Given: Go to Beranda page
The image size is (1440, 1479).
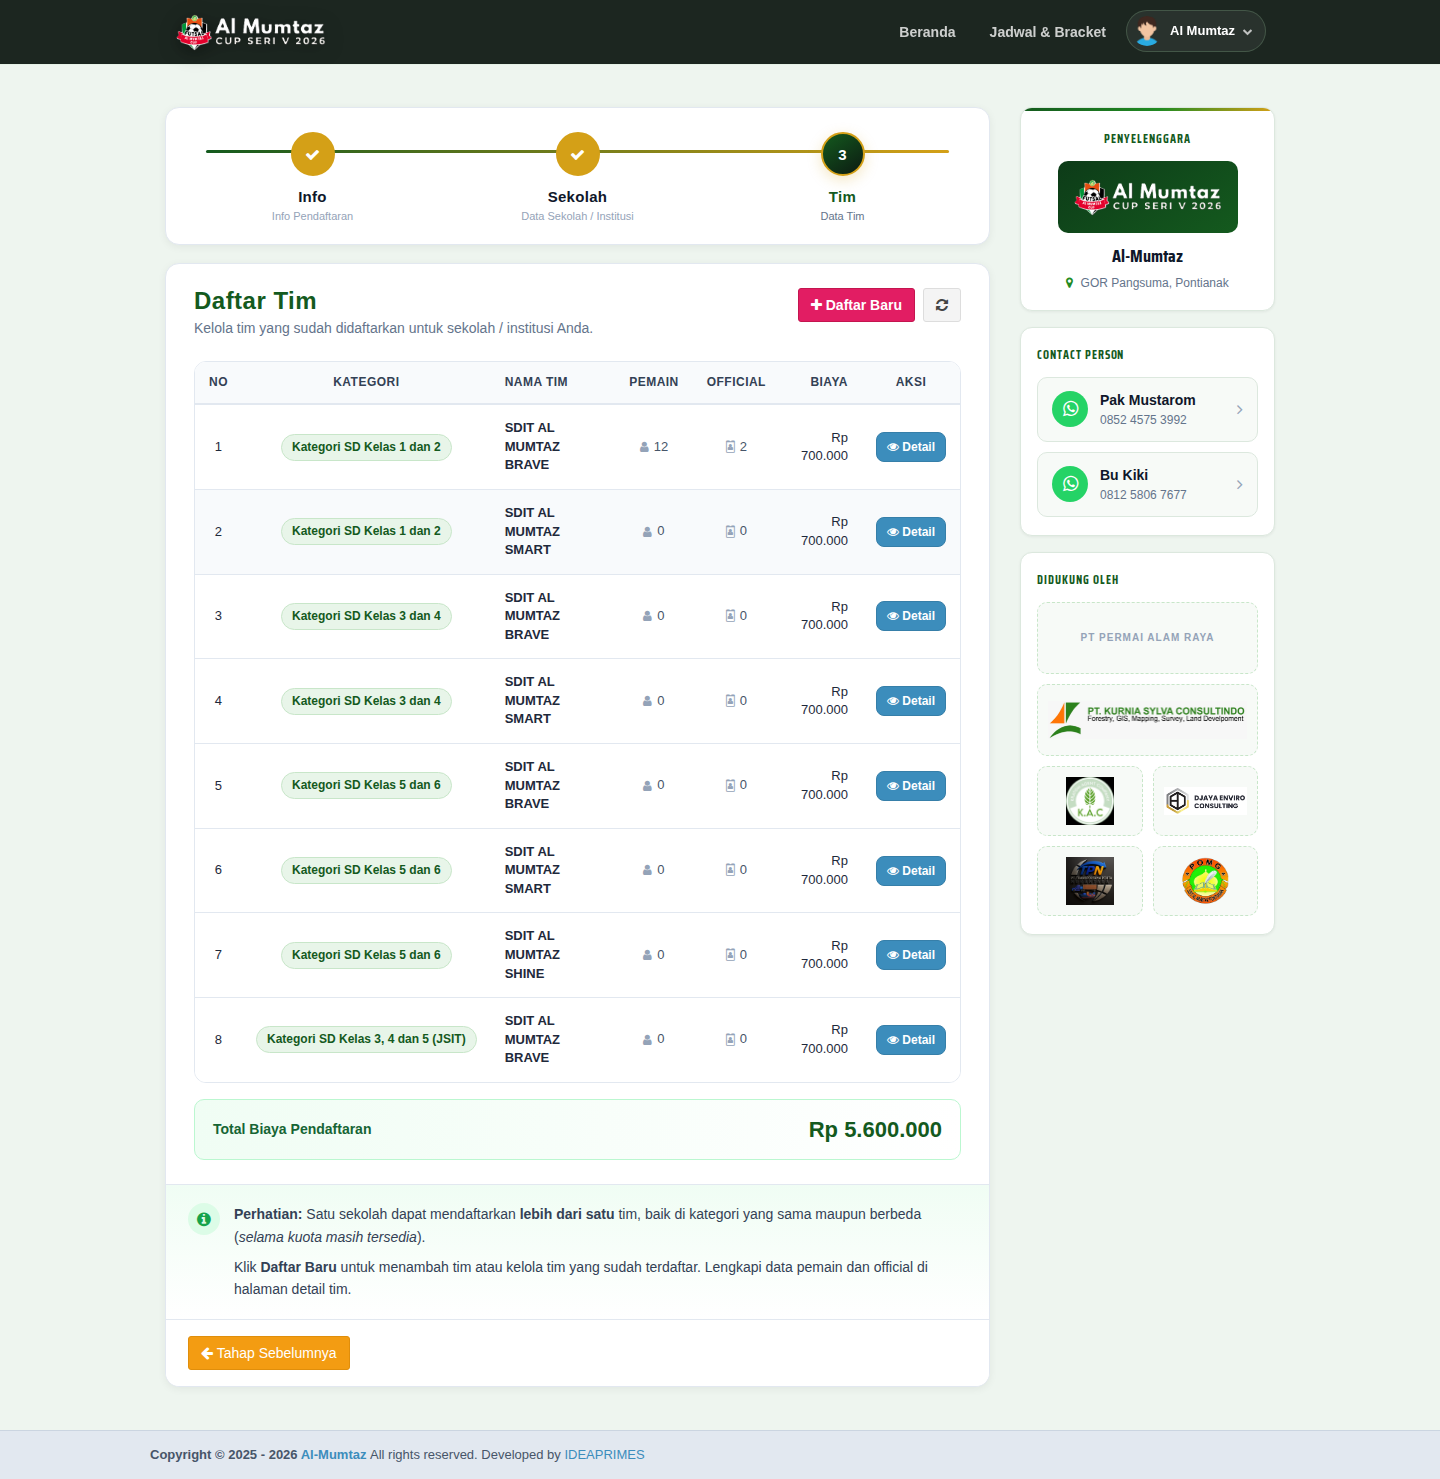Looking at the screenshot, I should click(x=927, y=32).
